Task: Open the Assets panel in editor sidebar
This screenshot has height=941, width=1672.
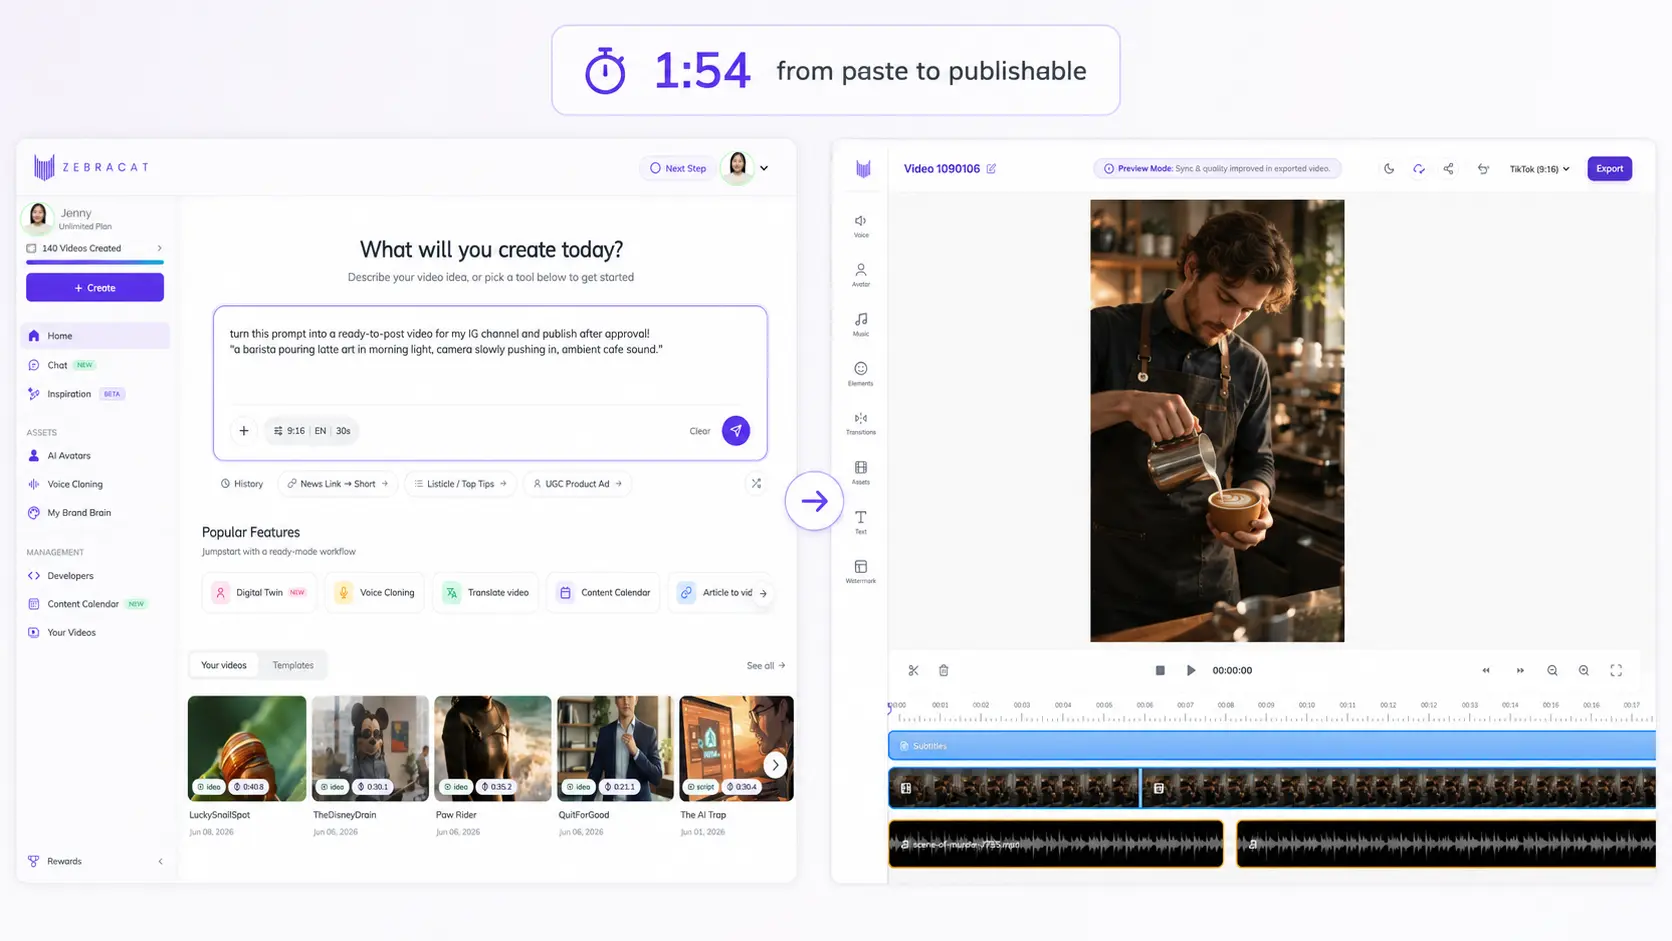Action: 860,472
